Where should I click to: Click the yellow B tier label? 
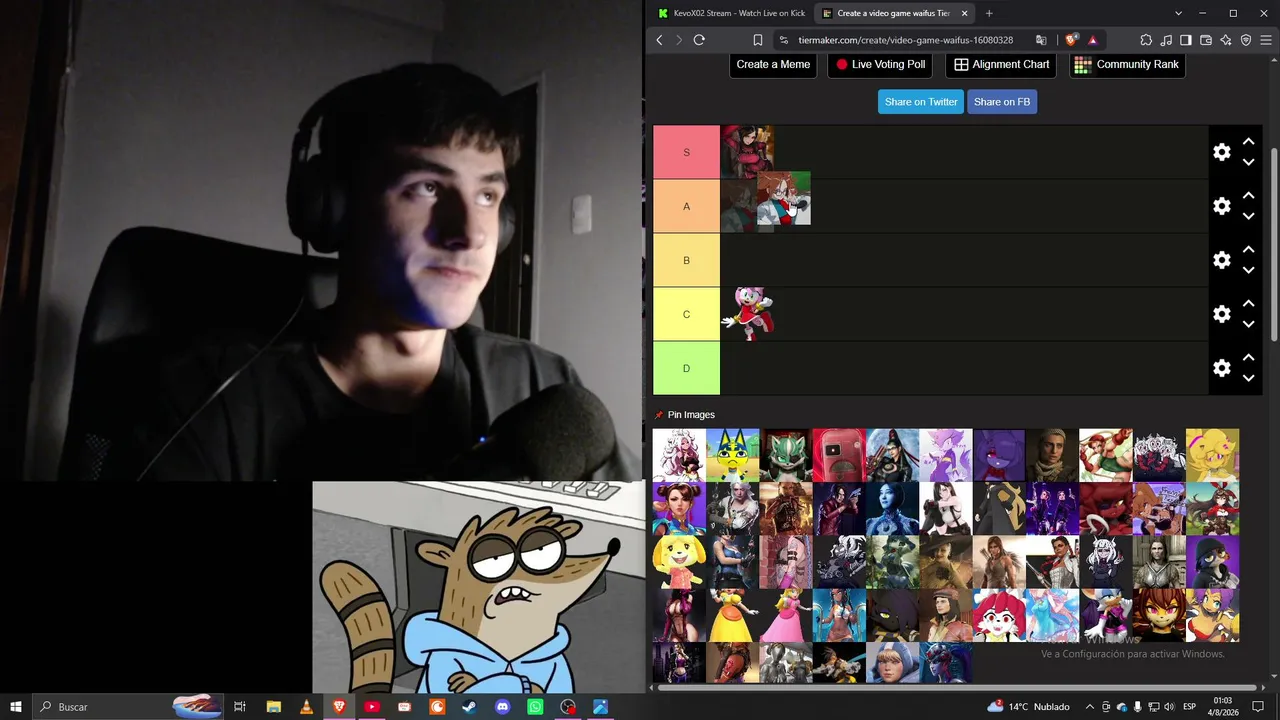point(686,260)
